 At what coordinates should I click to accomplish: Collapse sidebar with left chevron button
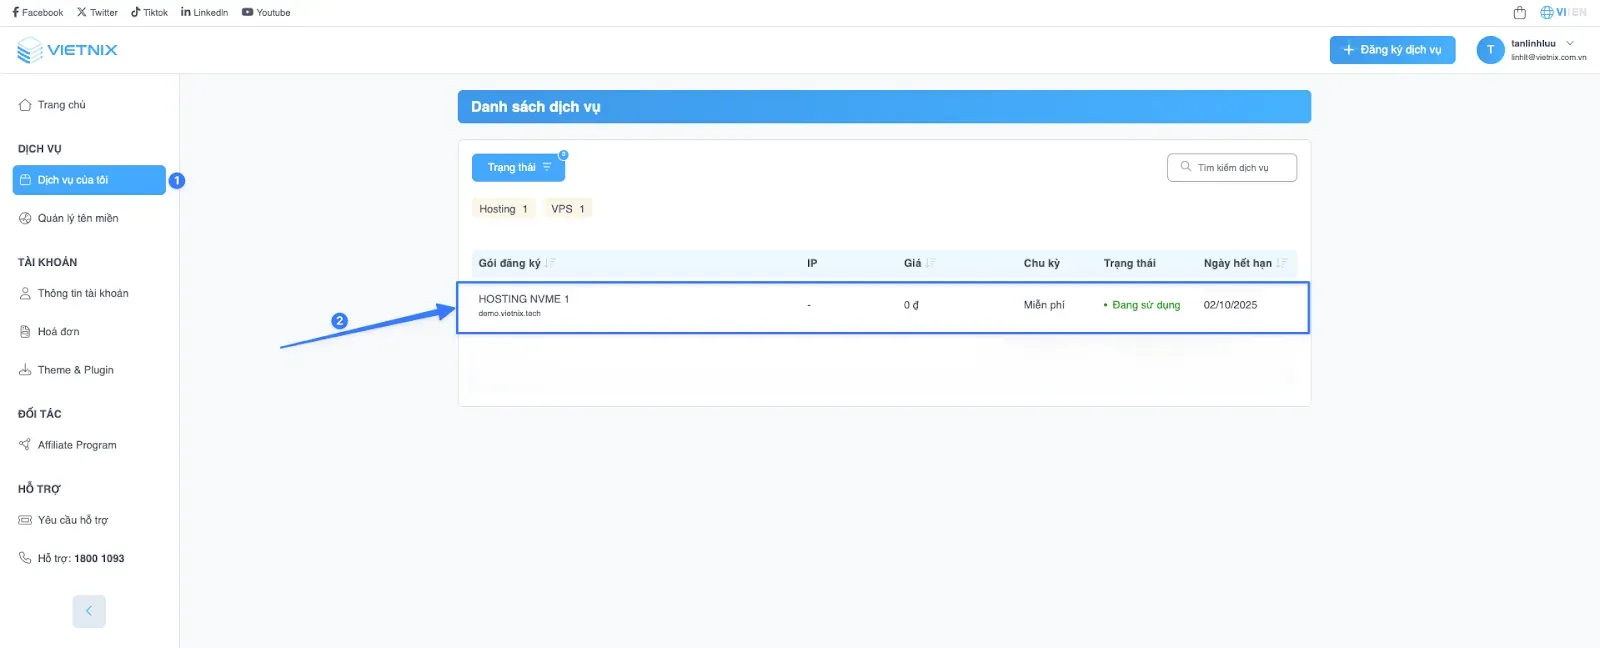click(89, 611)
